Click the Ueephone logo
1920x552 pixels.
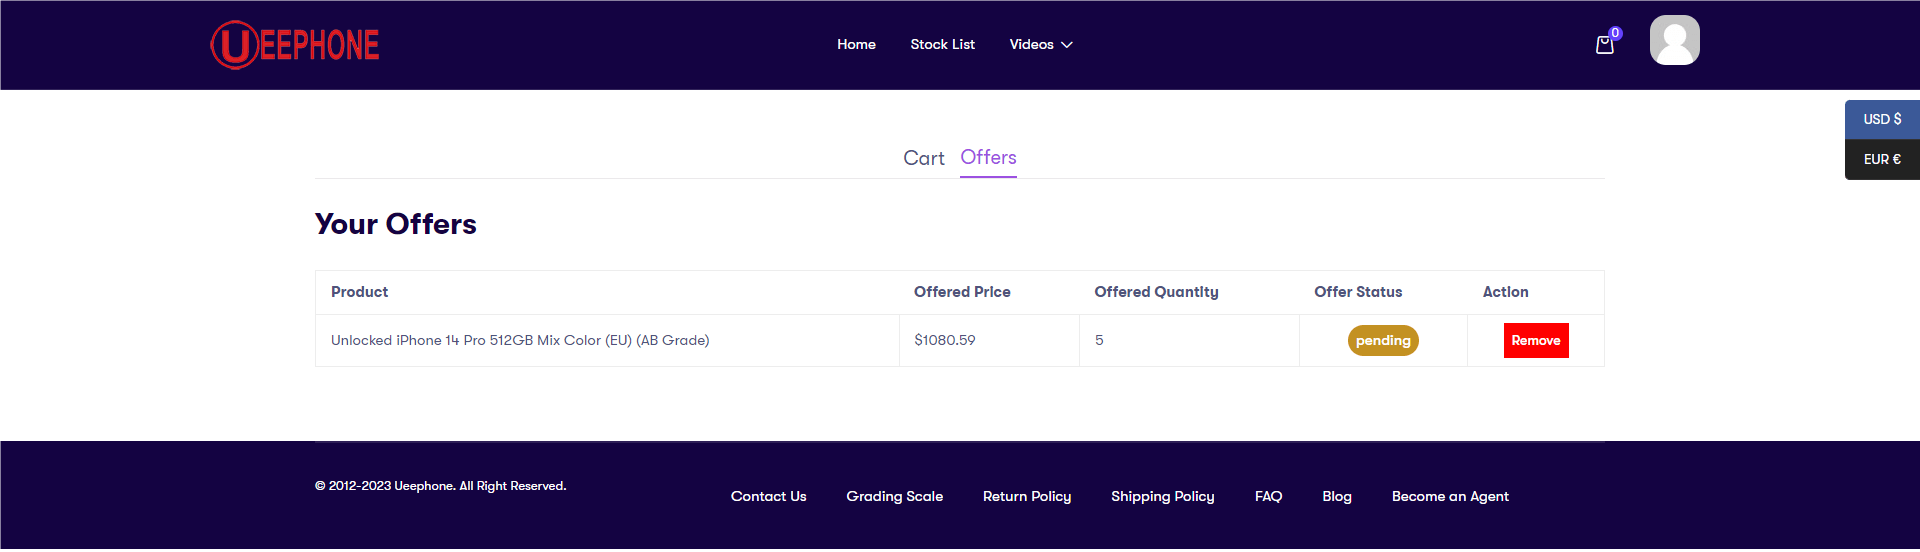click(295, 45)
